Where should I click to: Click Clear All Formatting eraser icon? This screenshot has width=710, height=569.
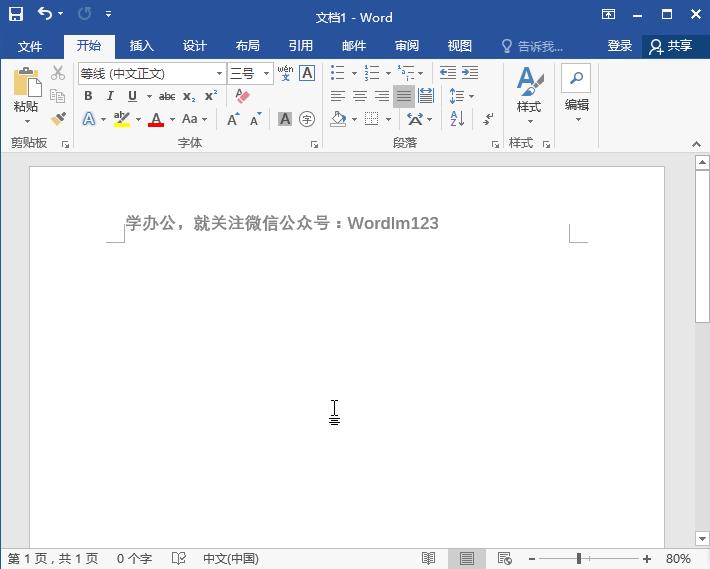pos(242,96)
